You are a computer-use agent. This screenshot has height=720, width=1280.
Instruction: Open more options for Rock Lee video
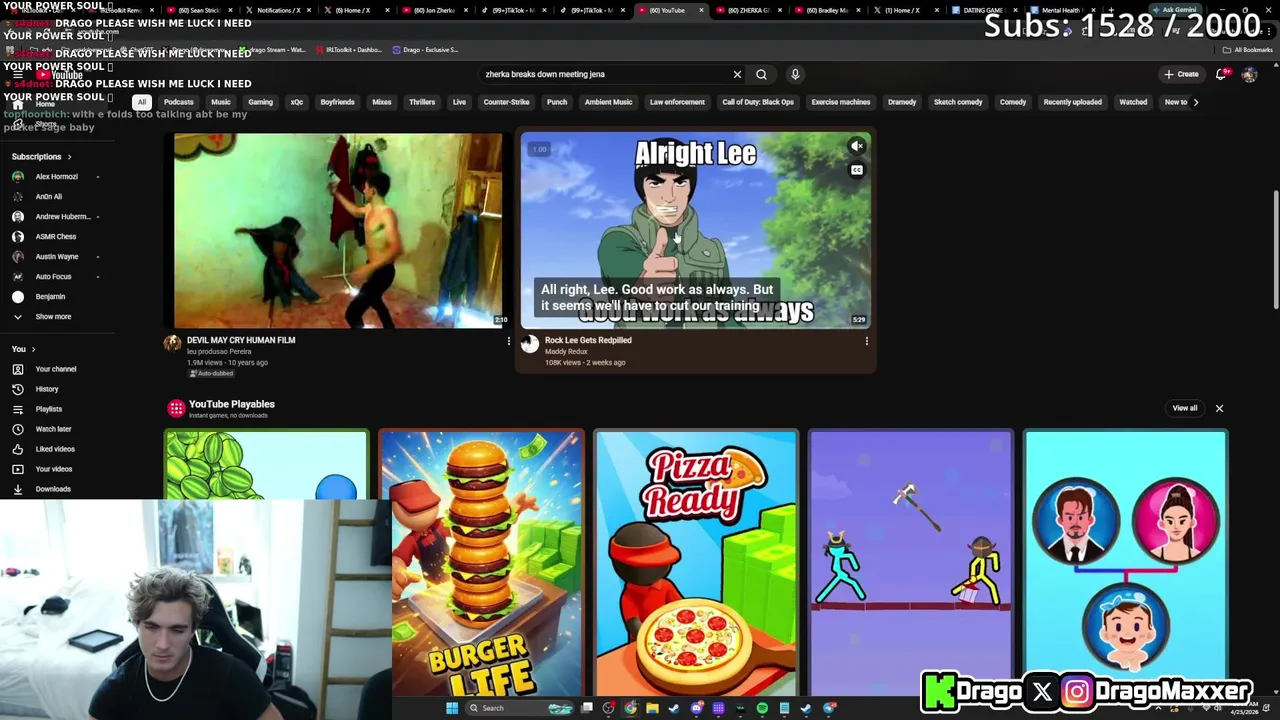[866, 341]
